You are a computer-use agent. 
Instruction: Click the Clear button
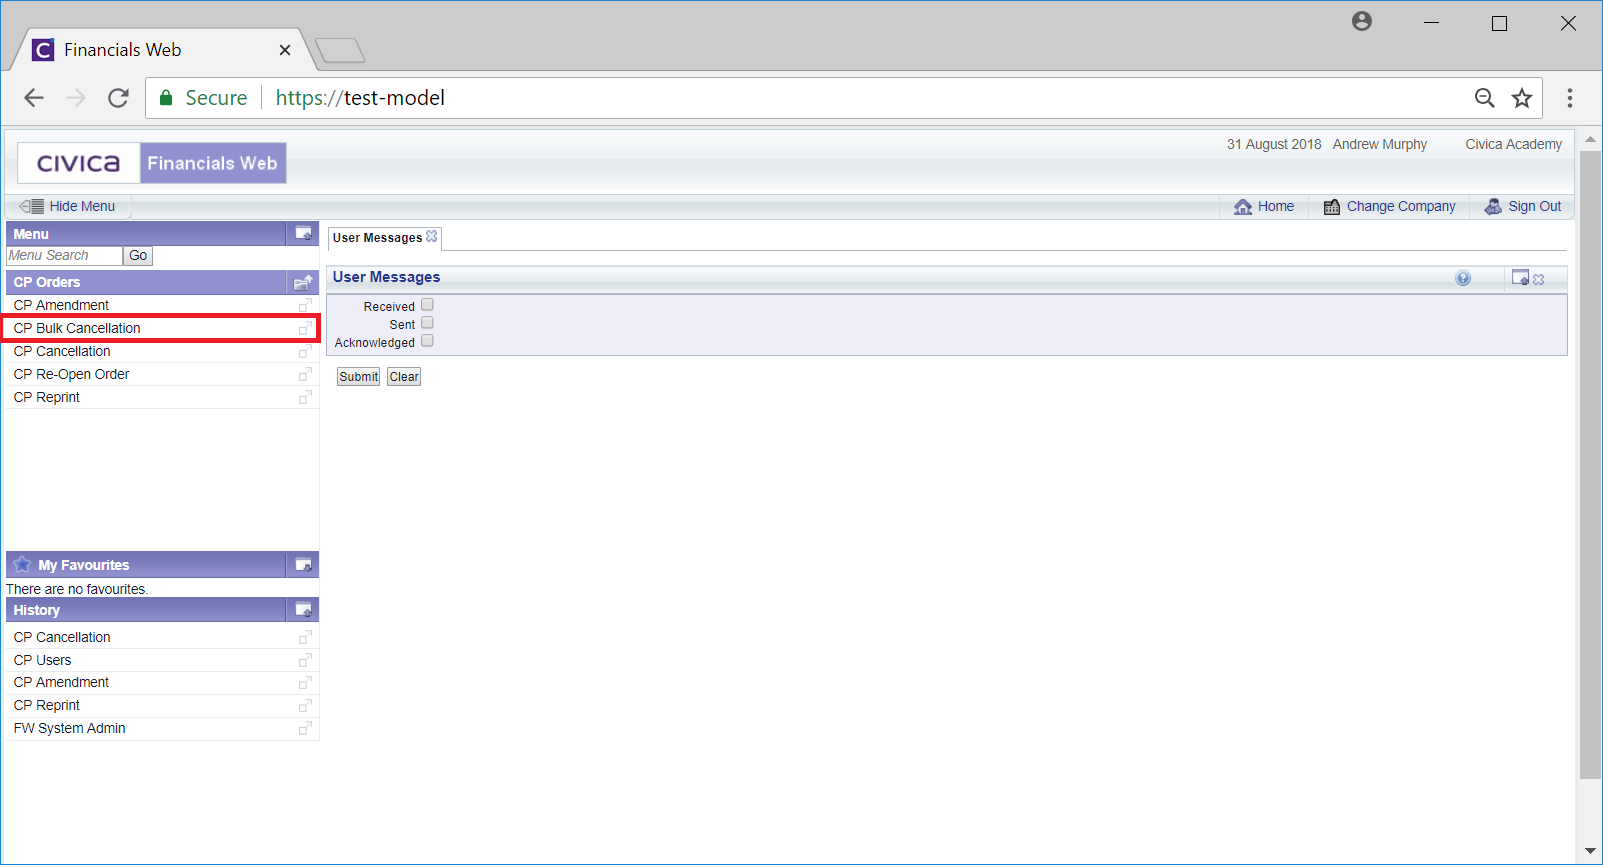pyautogui.click(x=404, y=377)
